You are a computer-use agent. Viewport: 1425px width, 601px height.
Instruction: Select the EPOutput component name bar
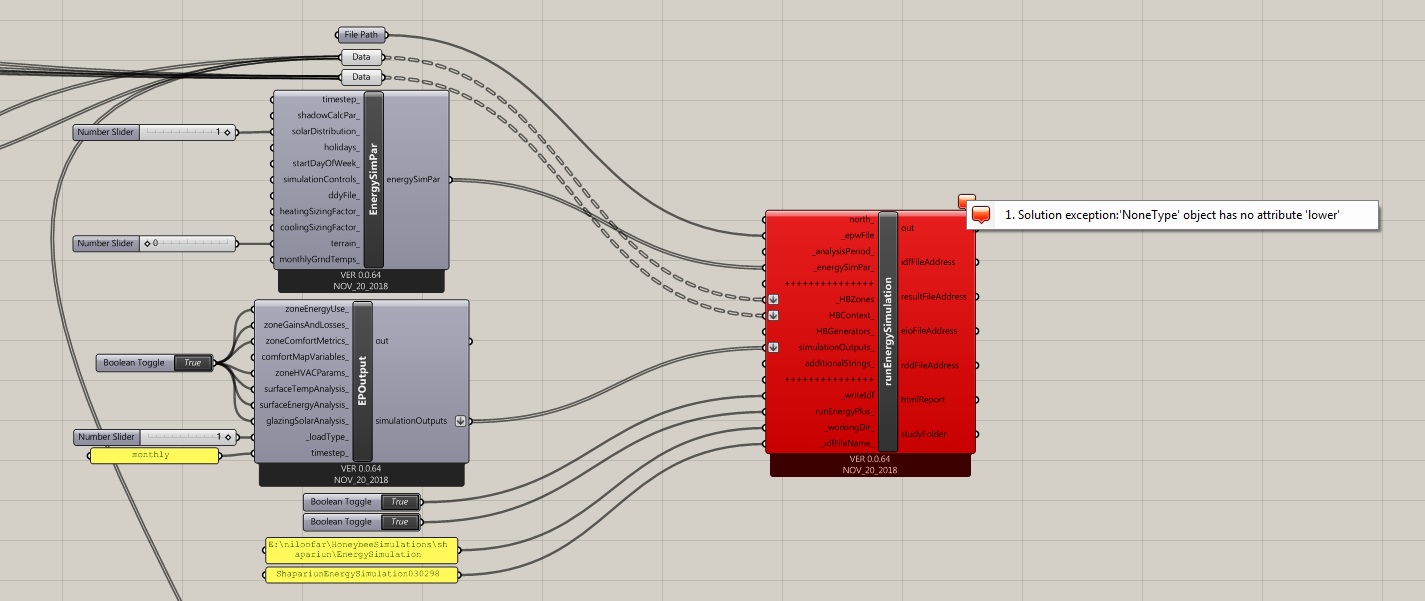[x=363, y=381]
